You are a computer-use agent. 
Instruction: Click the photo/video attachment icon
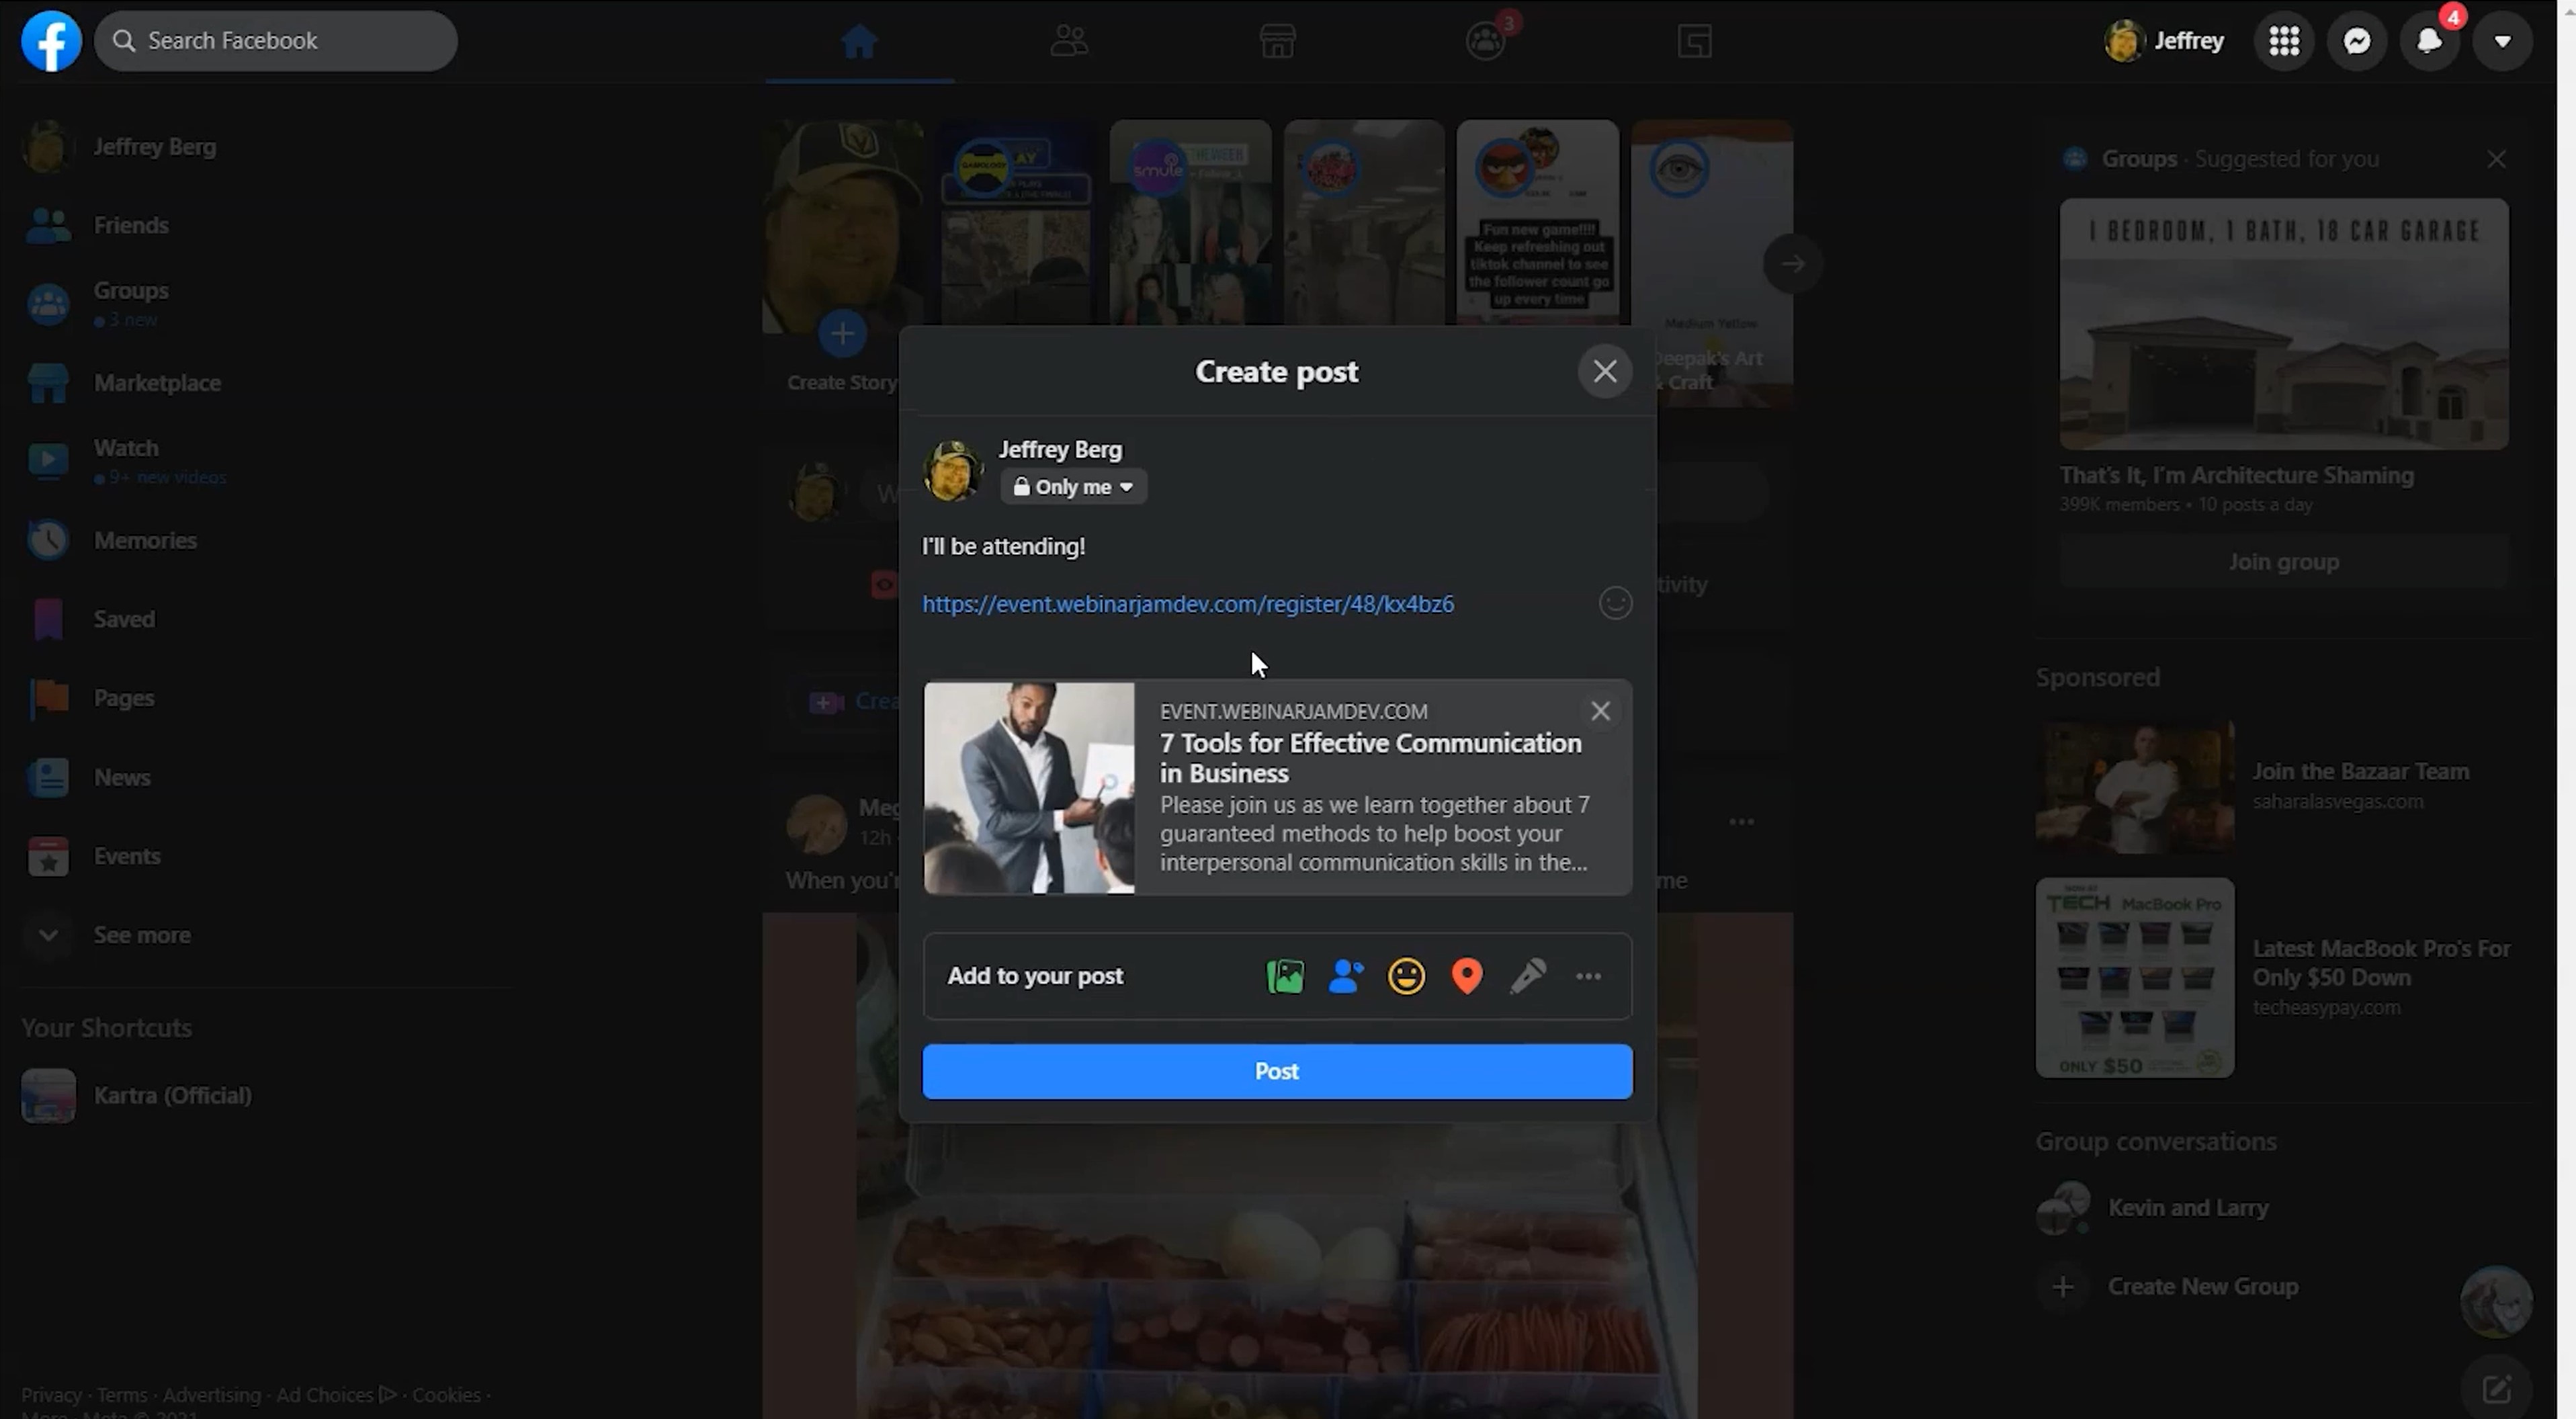(x=1285, y=975)
